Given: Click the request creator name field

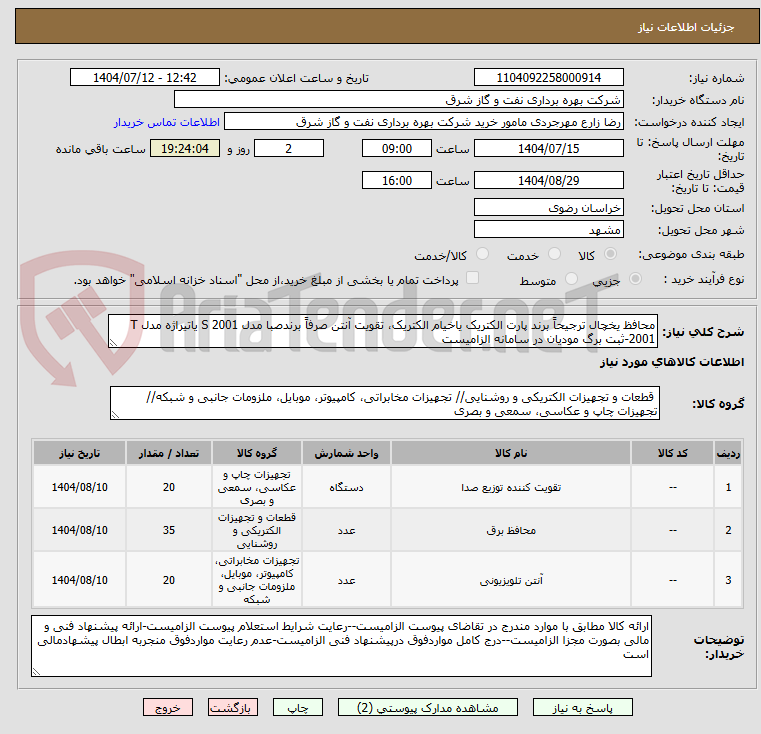Looking at the screenshot, I should pos(423,122).
